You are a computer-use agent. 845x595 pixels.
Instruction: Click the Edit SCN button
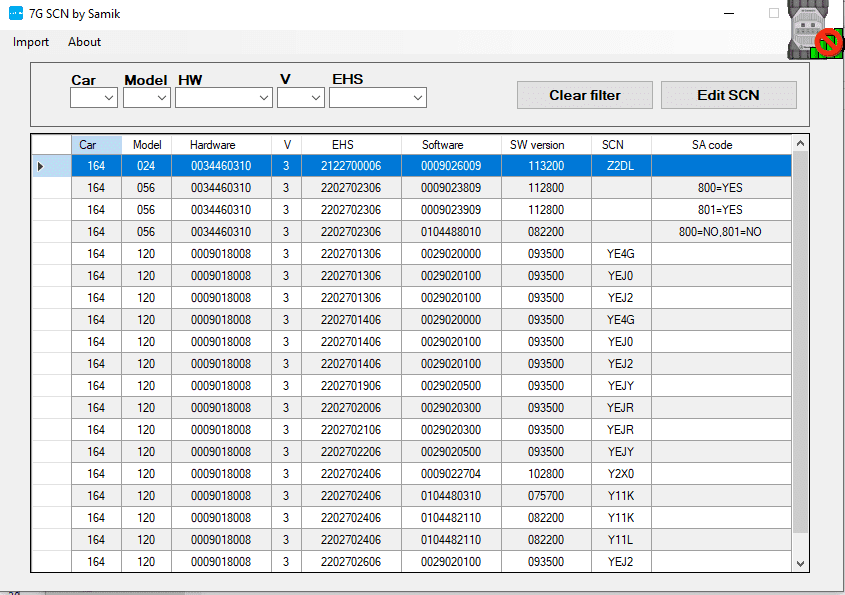[x=728, y=95]
